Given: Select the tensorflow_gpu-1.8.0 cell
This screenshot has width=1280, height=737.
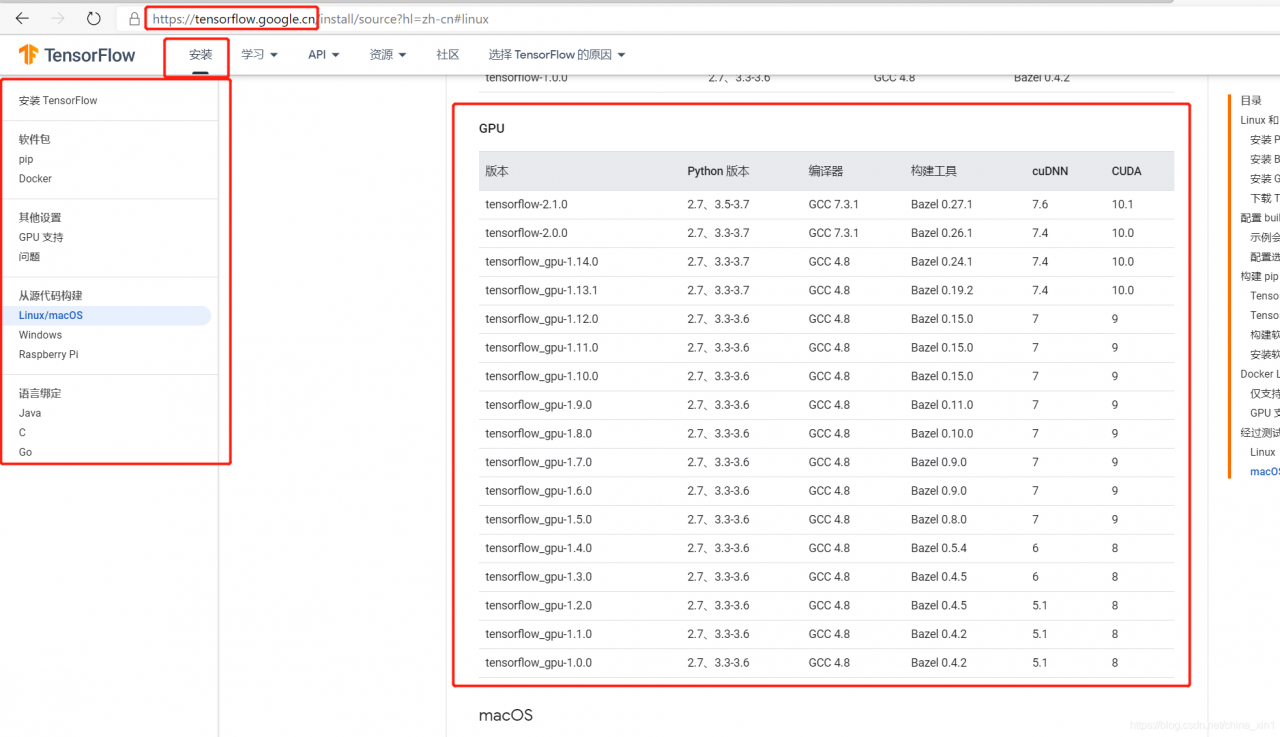Looking at the screenshot, I should 539,434.
